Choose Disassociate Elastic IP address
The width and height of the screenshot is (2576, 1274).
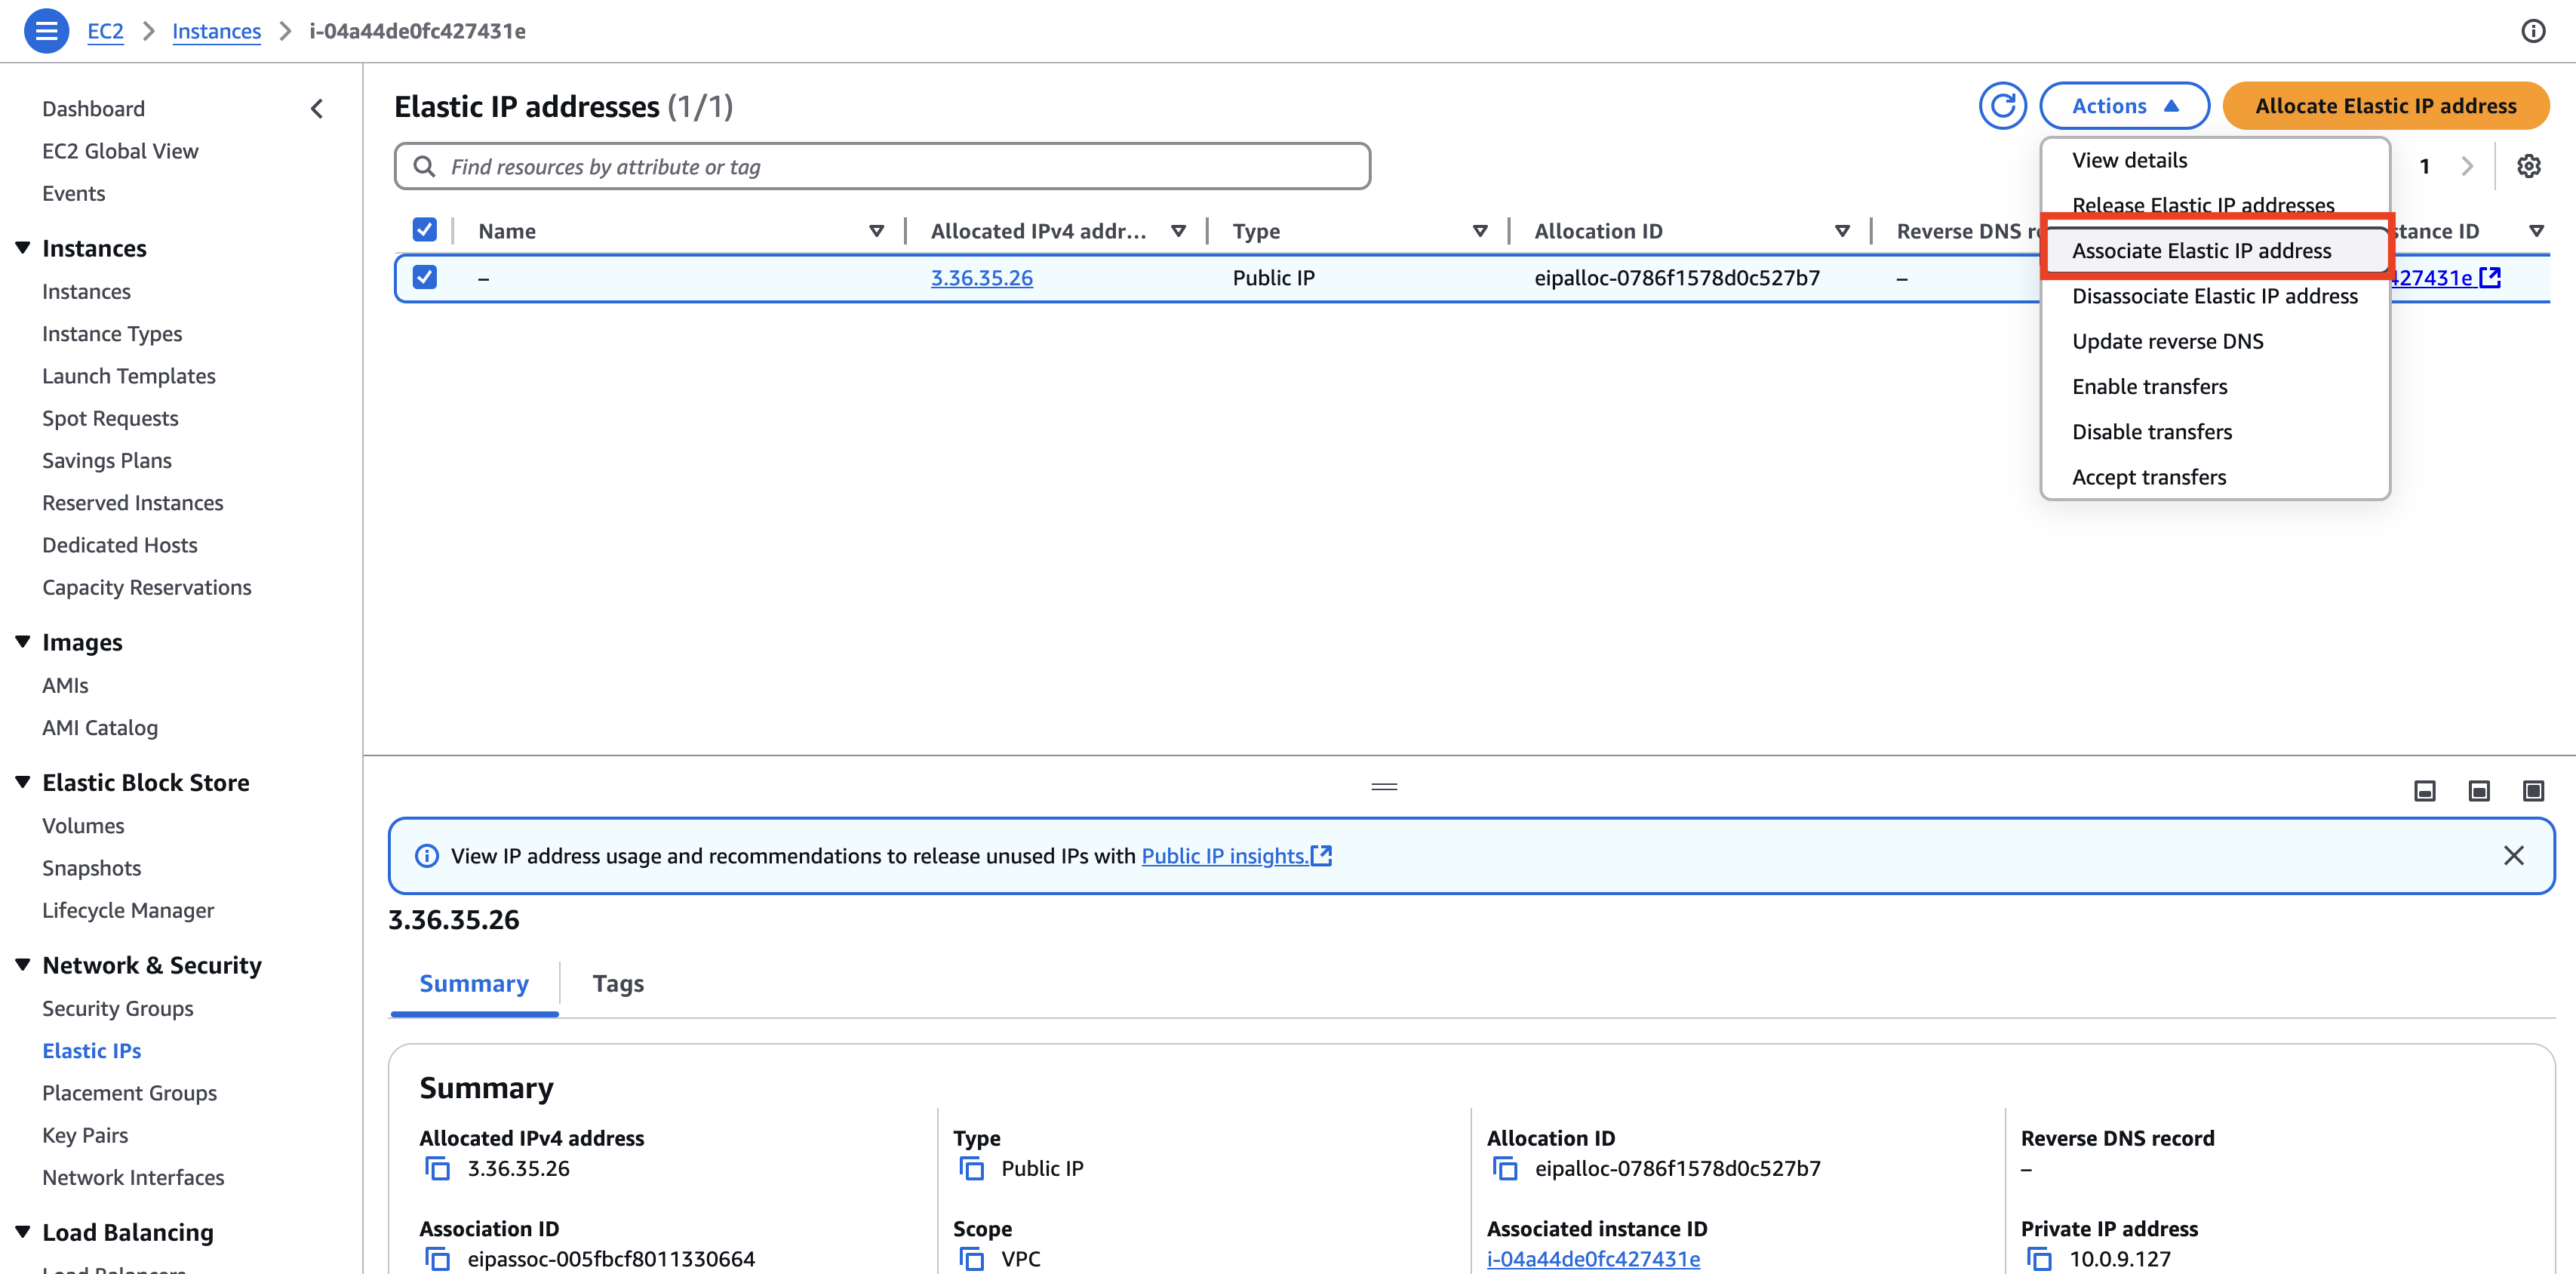tap(2214, 296)
